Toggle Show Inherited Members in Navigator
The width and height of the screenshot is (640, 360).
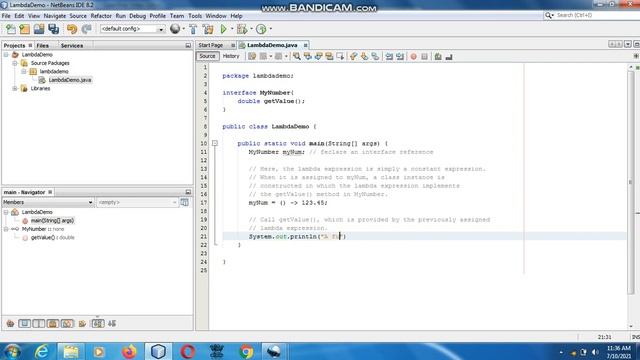click(10, 324)
